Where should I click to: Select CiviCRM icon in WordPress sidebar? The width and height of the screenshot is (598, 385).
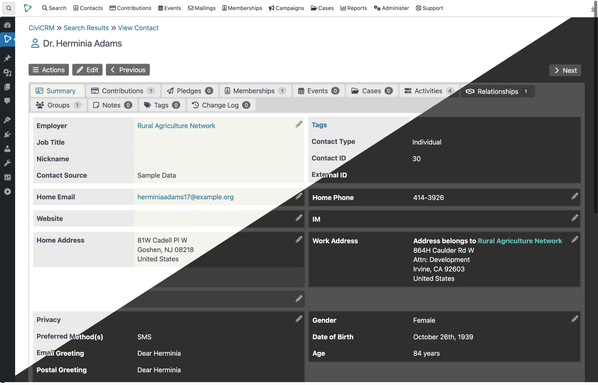pos(7,39)
